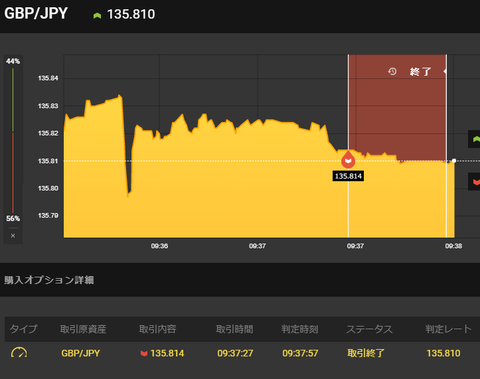The image size is (480, 379).
Task: Click the 135.814 entry price label on chart
Action: [x=348, y=176]
